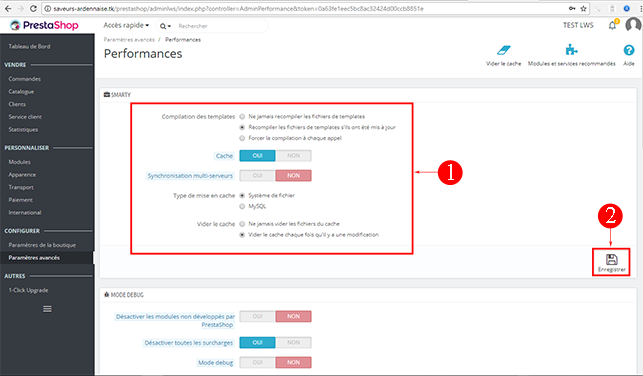This screenshot has height=376, width=643.
Task: Open Service client in the sidebar
Action: coord(25,117)
